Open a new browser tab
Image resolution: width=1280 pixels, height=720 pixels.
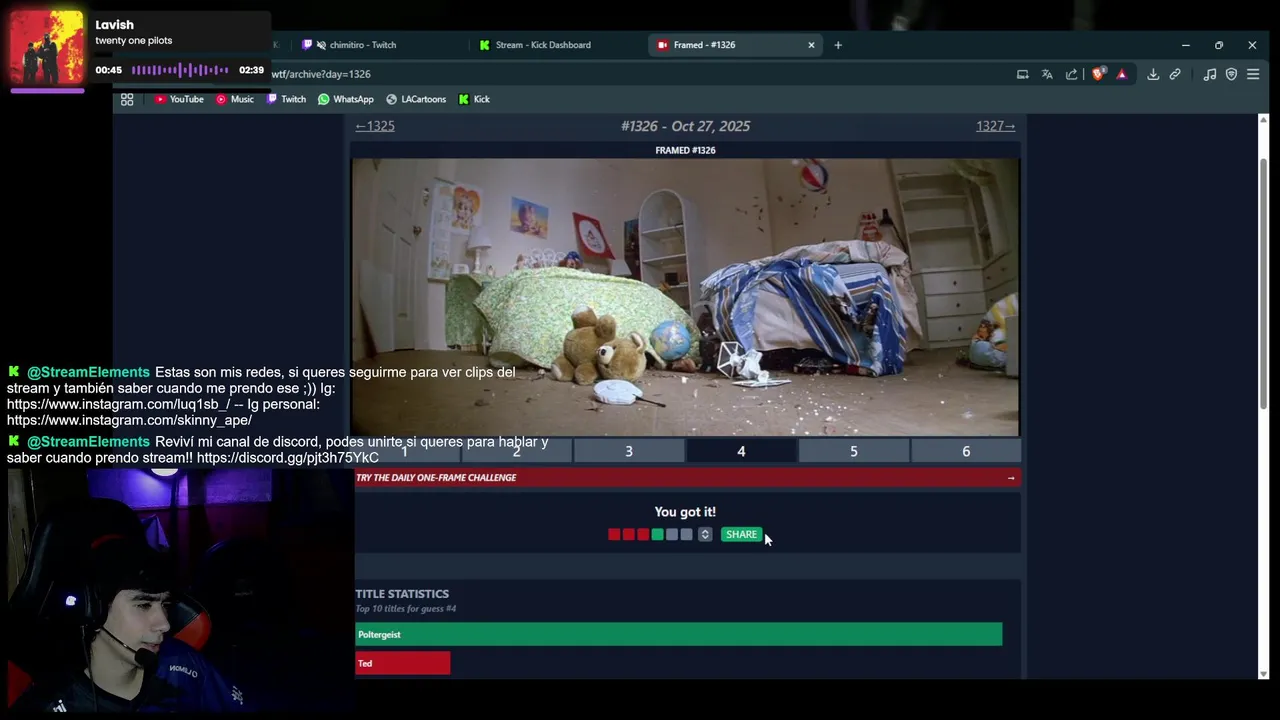(x=838, y=45)
